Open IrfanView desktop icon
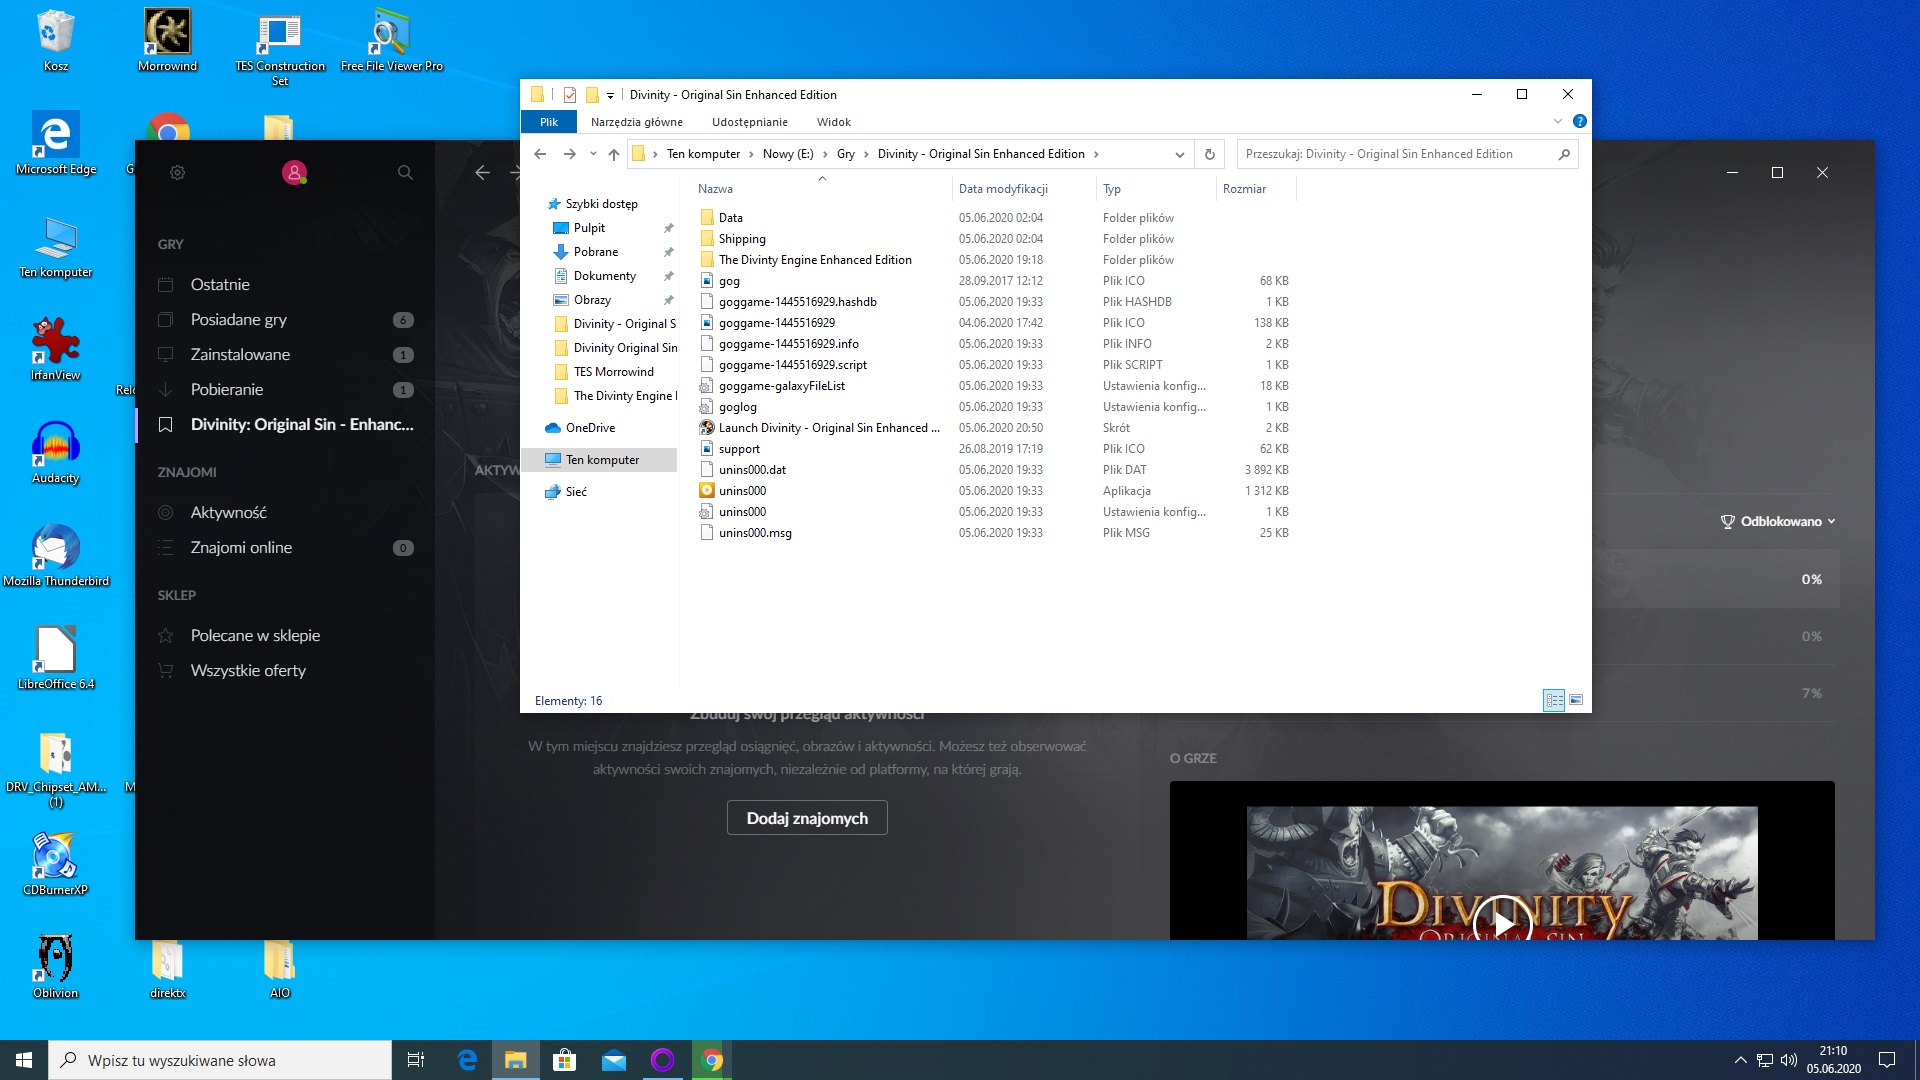Viewport: 1920px width, 1080px height. click(56, 348)
